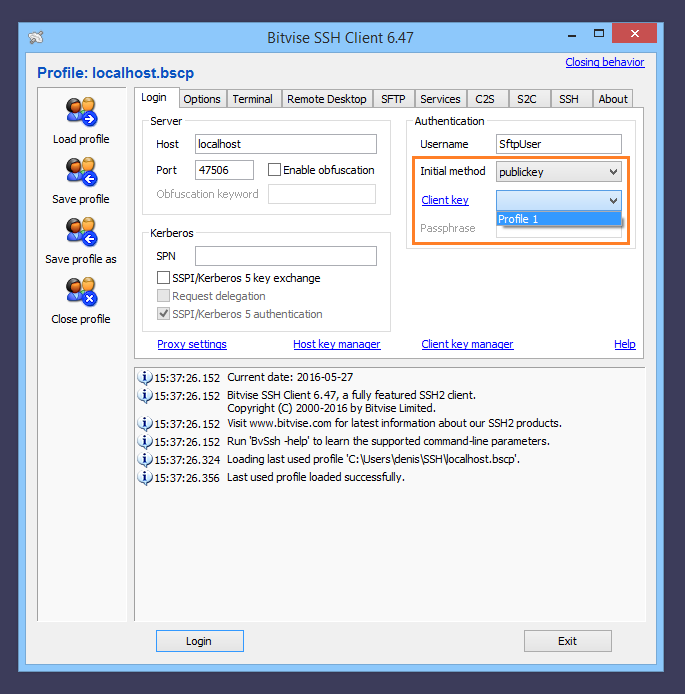Open the Remote Desktop tab
The image size is (685, 694).
click(x=327, y=99)
